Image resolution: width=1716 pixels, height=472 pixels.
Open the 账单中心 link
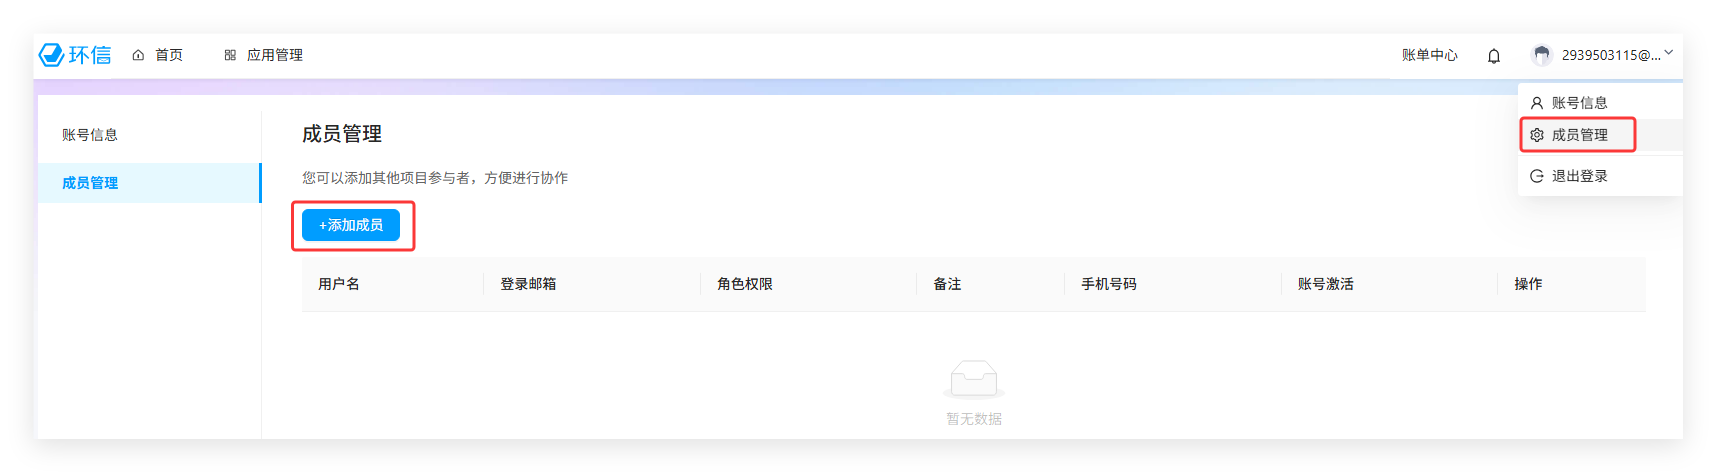click(1429, 55)
